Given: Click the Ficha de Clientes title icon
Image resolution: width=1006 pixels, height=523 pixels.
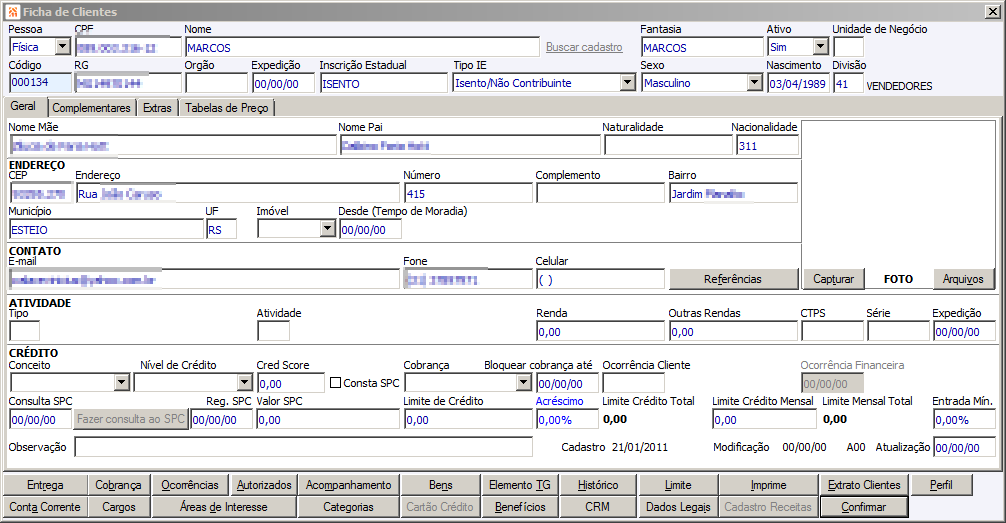Looking at the screenshot, I should [x=12, y=12].
